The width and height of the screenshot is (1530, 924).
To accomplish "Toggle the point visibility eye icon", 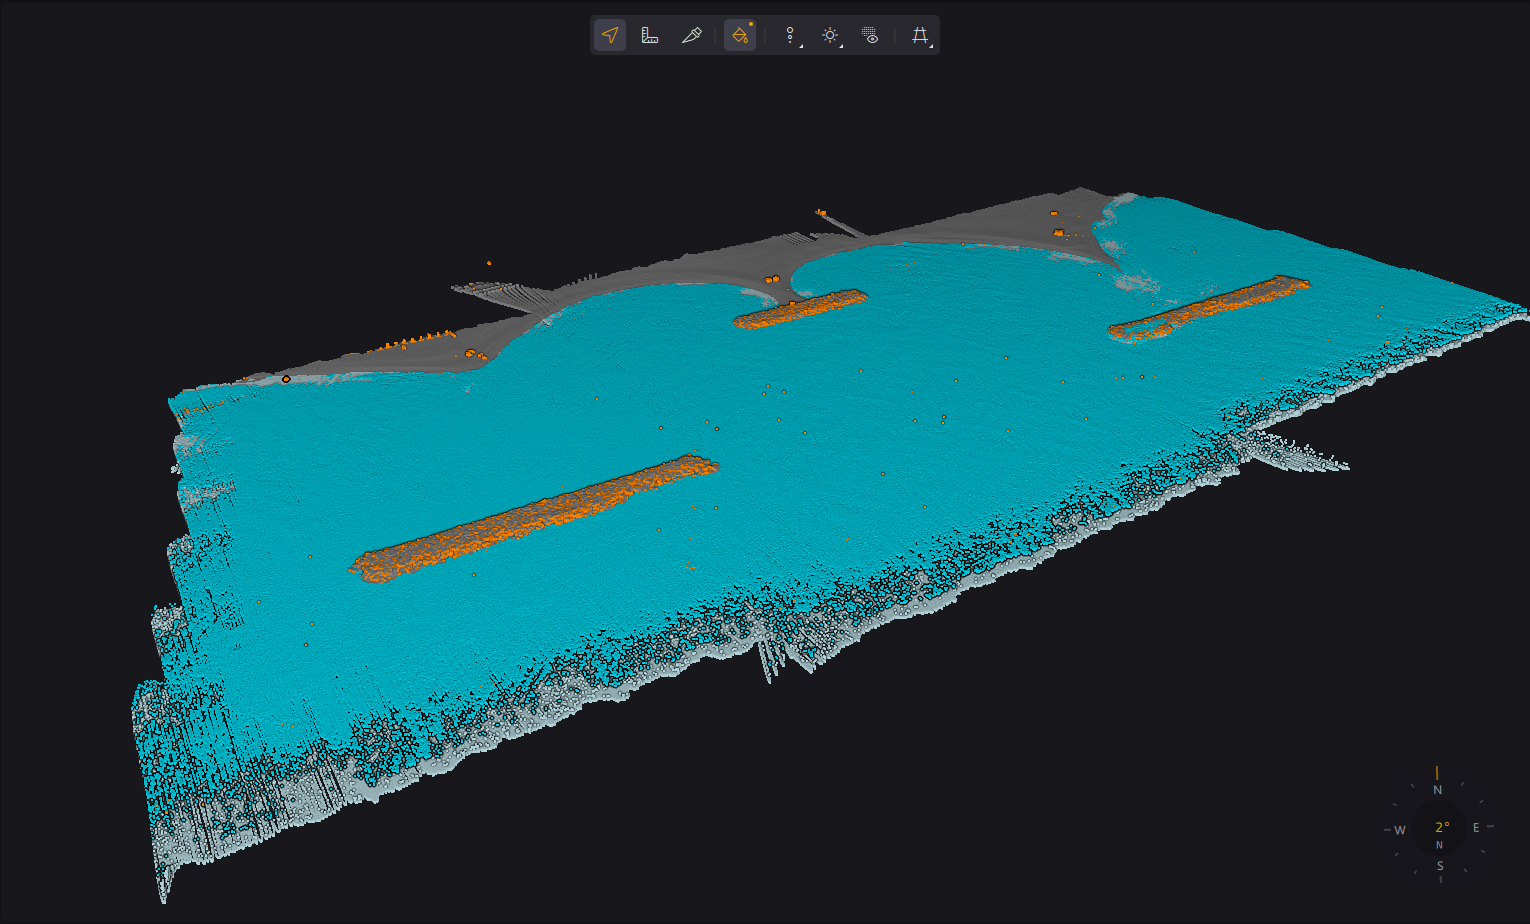I will pyautogui.click(x=870, y=35).
